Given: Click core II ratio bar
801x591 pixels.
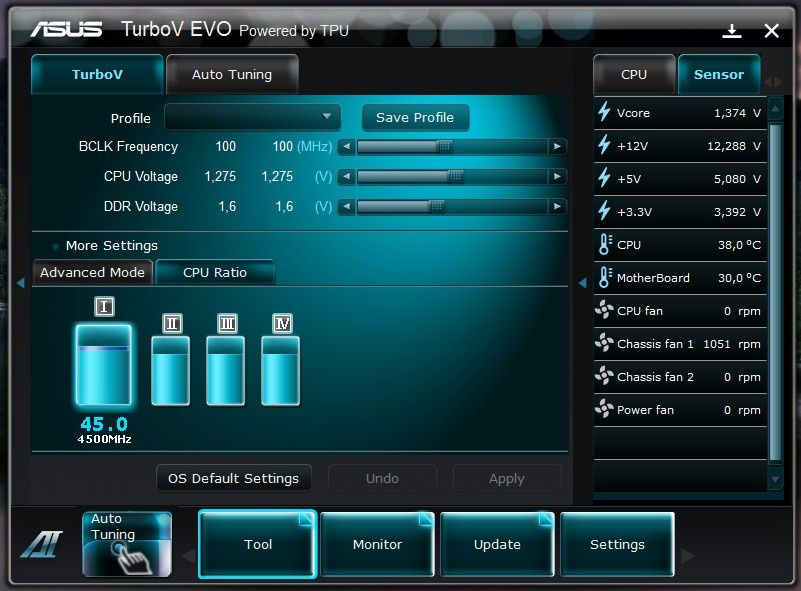Looking at the screenshot, I should pos(171,371).
